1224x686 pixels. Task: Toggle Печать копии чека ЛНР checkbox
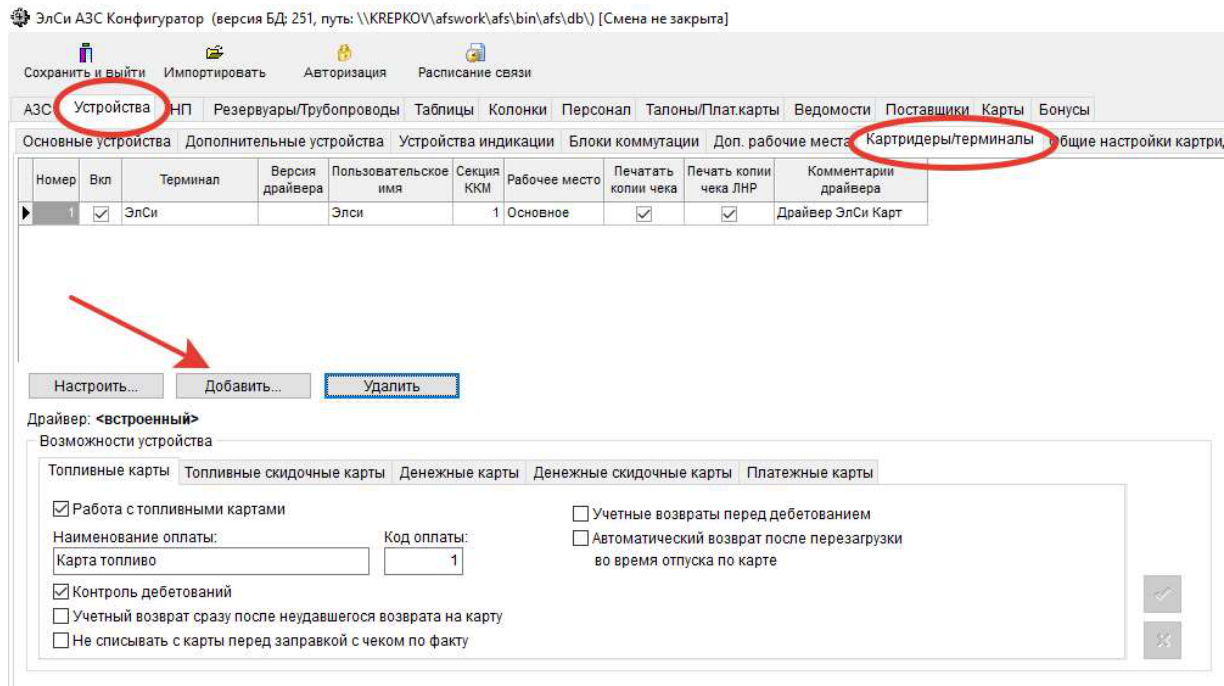coord(729,213)
